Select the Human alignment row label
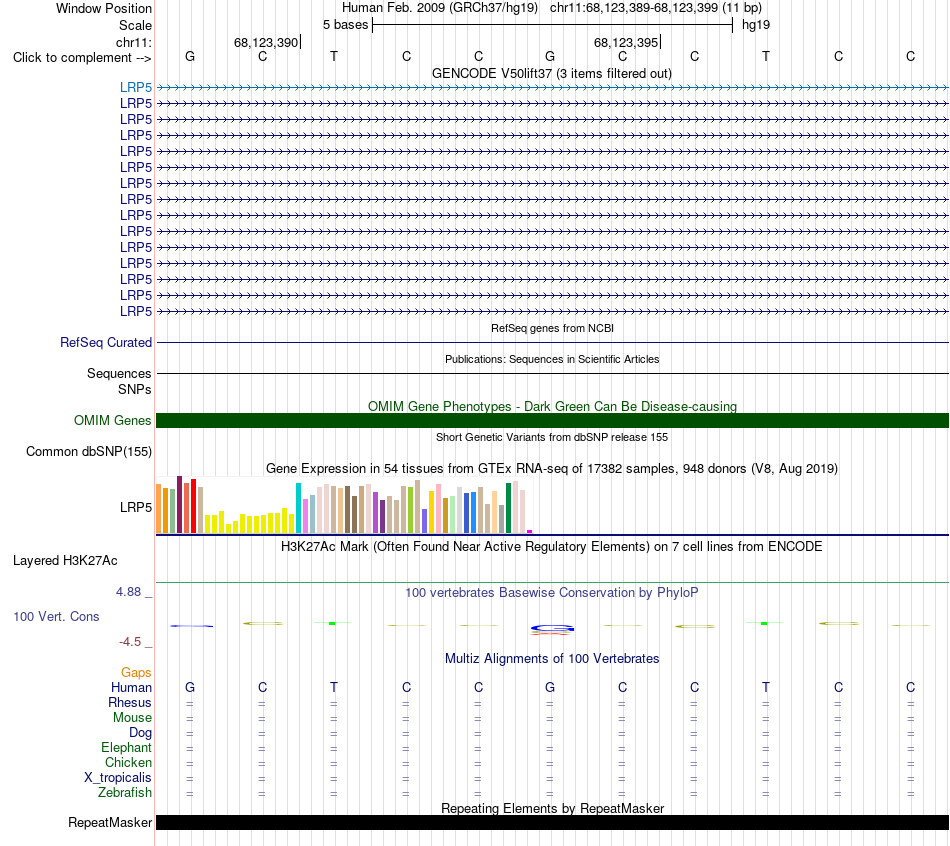The height and width of the screenshot is (846, 950). pyautogui.click(x=131, y=687)
